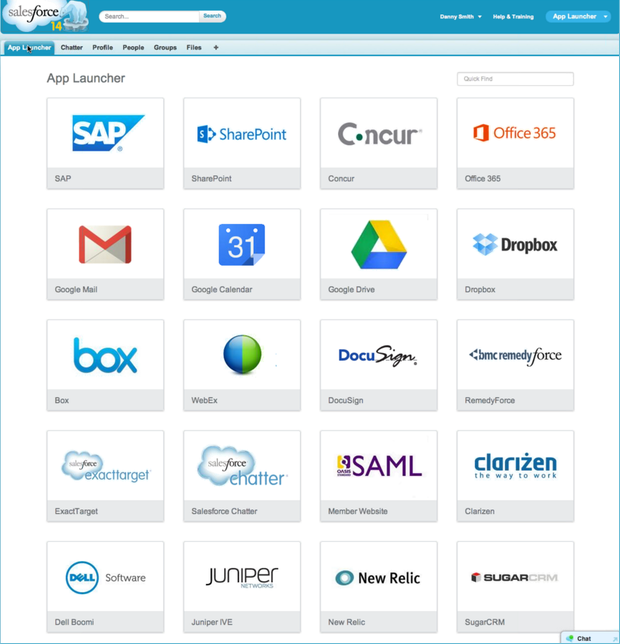Click the Search button
Viewport: 620px width, 644px height.
click(212, 16)
